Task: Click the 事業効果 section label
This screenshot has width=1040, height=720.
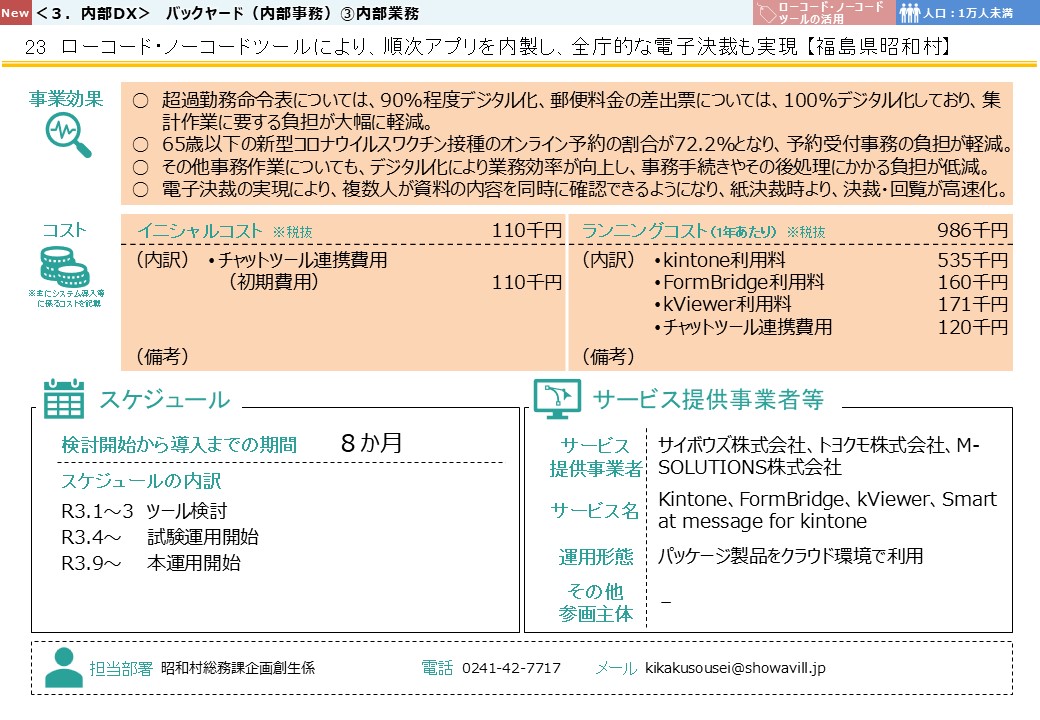Action: click(66, 99)
